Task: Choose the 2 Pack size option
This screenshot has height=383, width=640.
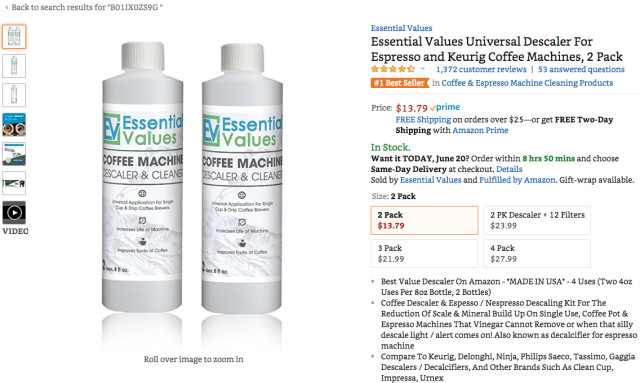Action: pos(424,220)
